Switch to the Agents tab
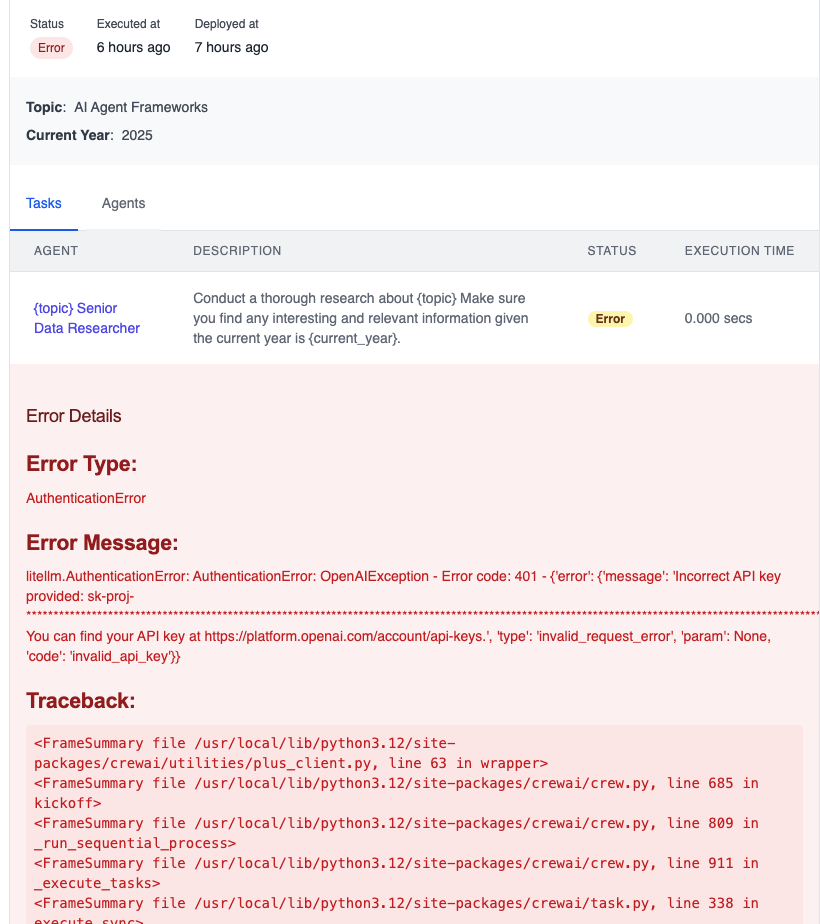Viewport: 820px width, 924px height. pyautogui.click(x=123, y=203)
